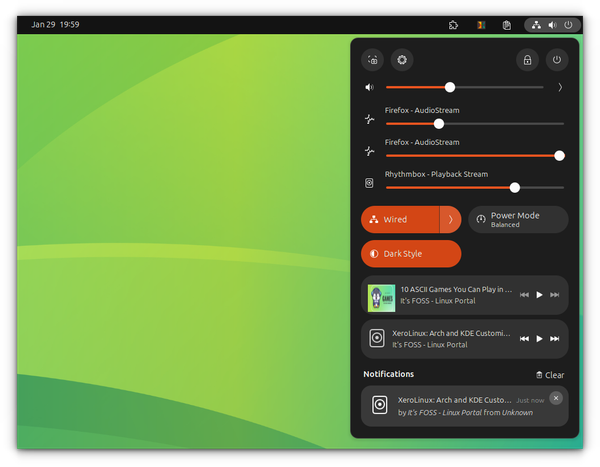
Task: Play the XeroLinux track in Rhythmbox
Action: click(539, 338)
